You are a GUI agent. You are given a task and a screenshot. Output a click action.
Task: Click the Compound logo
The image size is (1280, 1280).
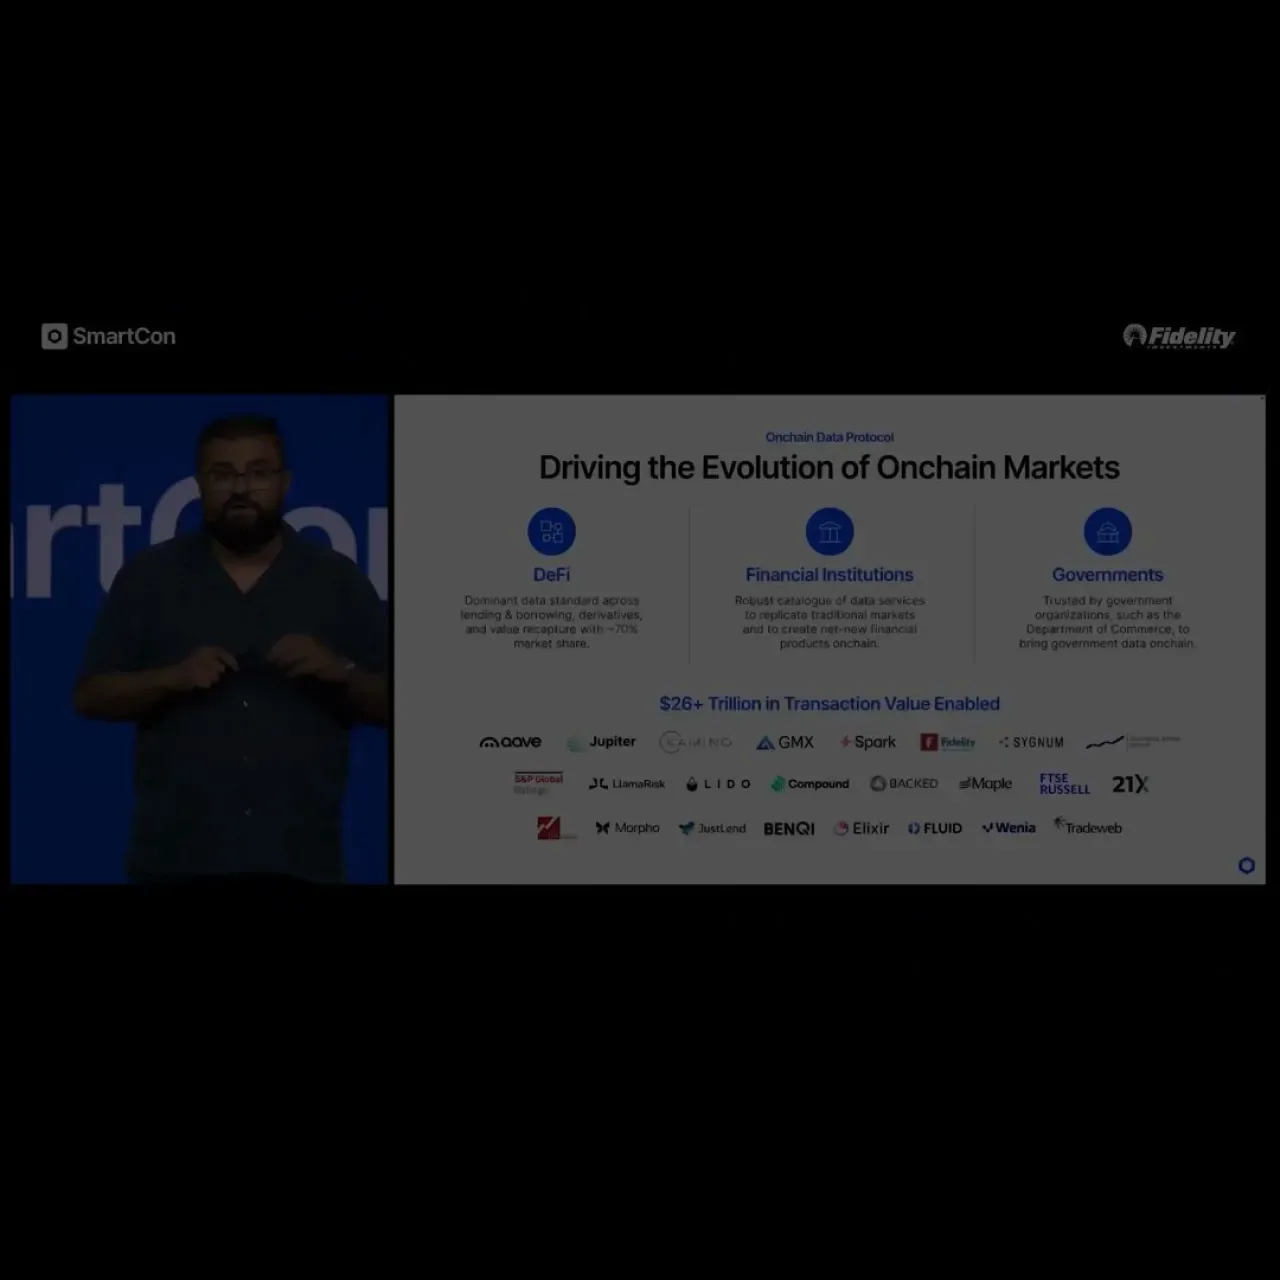pos(810,784)
